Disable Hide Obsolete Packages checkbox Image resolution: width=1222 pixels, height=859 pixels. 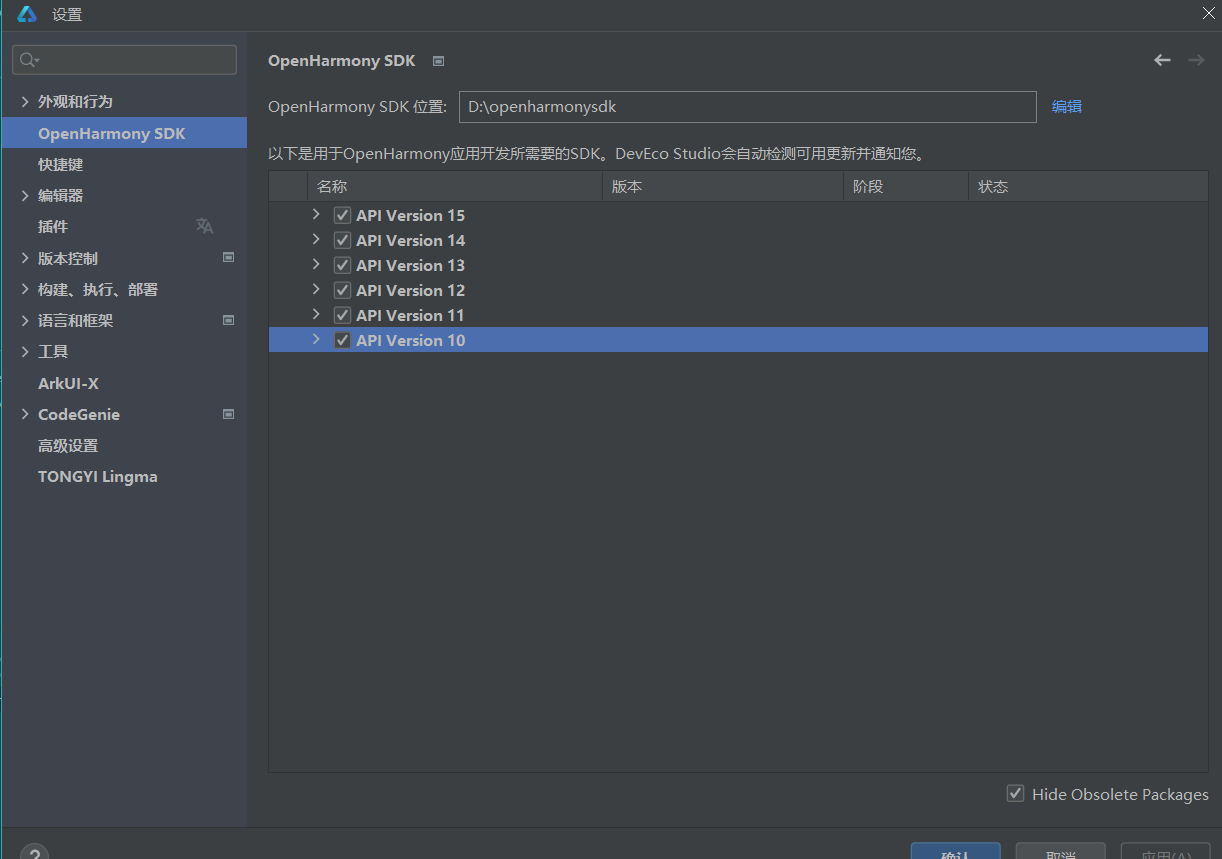[1015, 794]
